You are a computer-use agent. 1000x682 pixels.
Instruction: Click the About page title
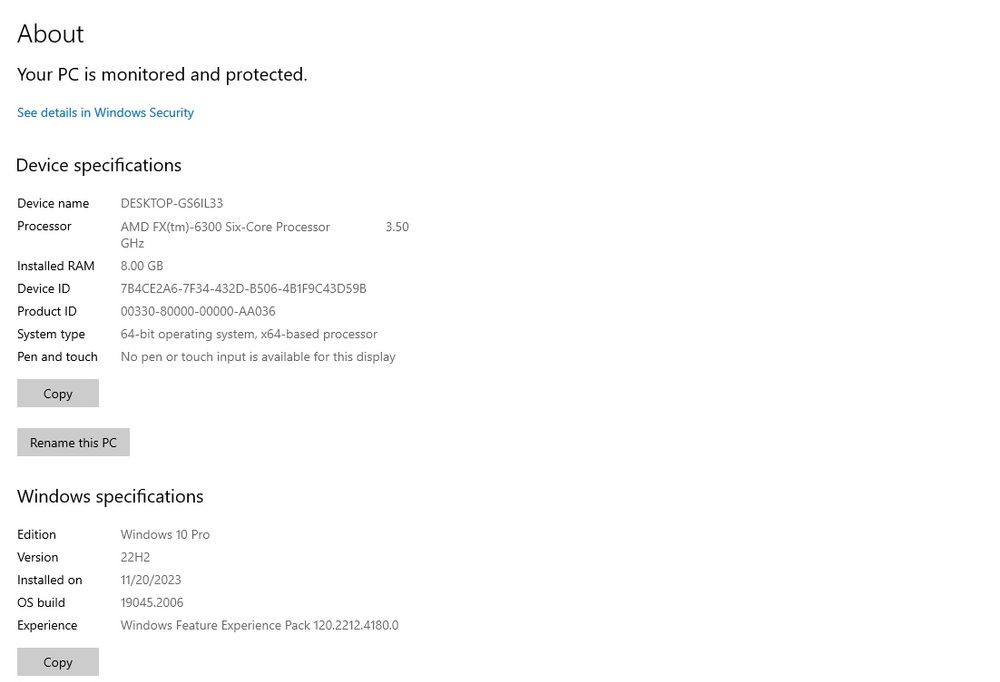(x=51, y=34)
